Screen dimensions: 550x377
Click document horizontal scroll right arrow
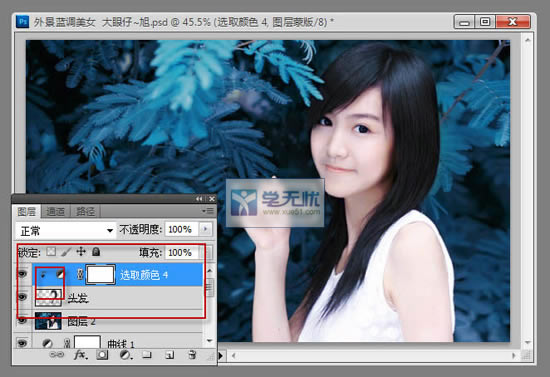coord(514,356)
